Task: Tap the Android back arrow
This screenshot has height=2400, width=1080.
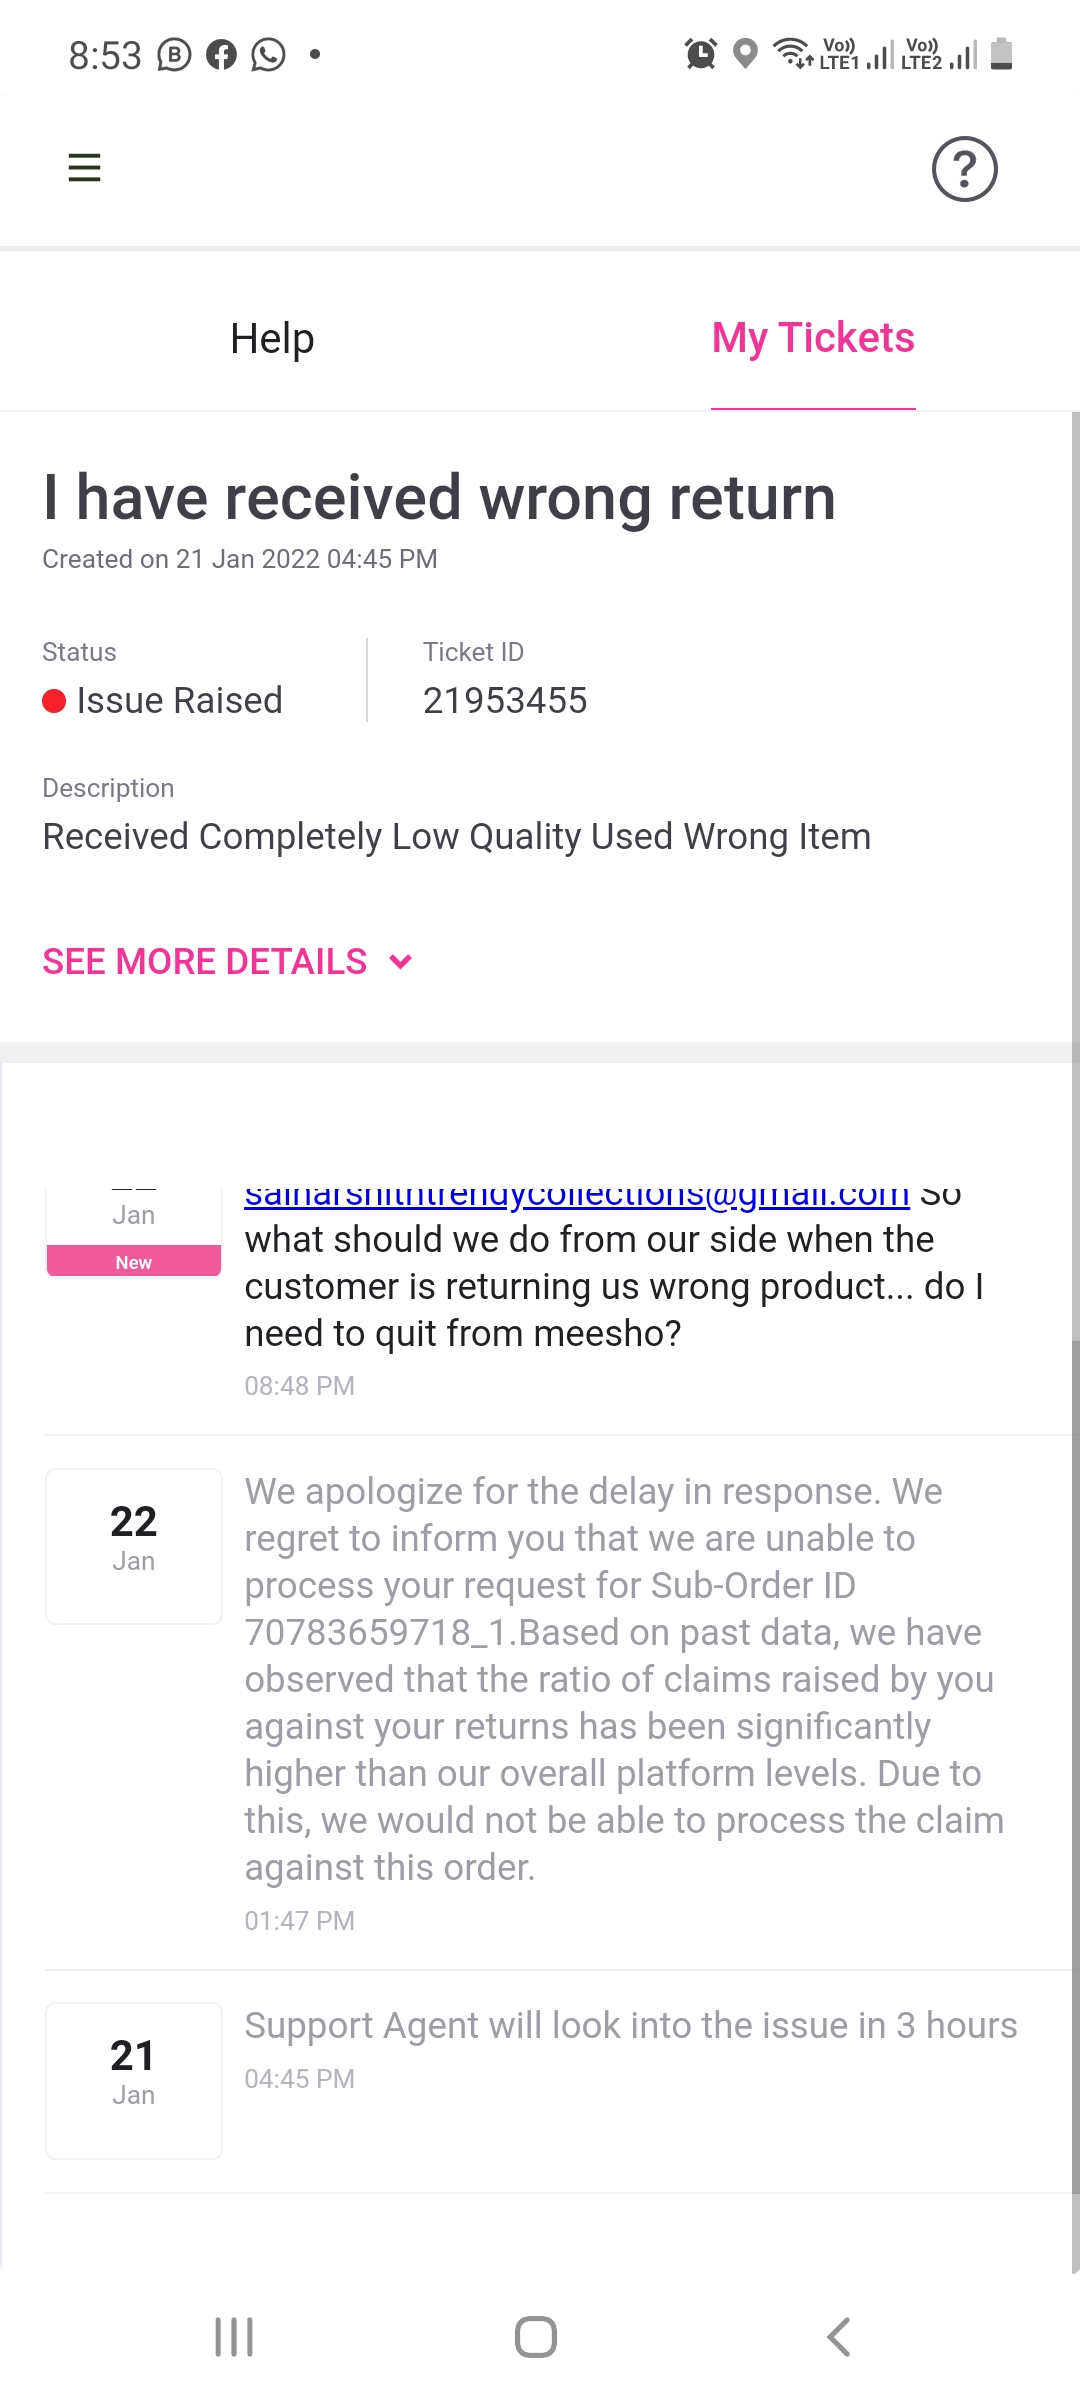Action: point(838,2337)
